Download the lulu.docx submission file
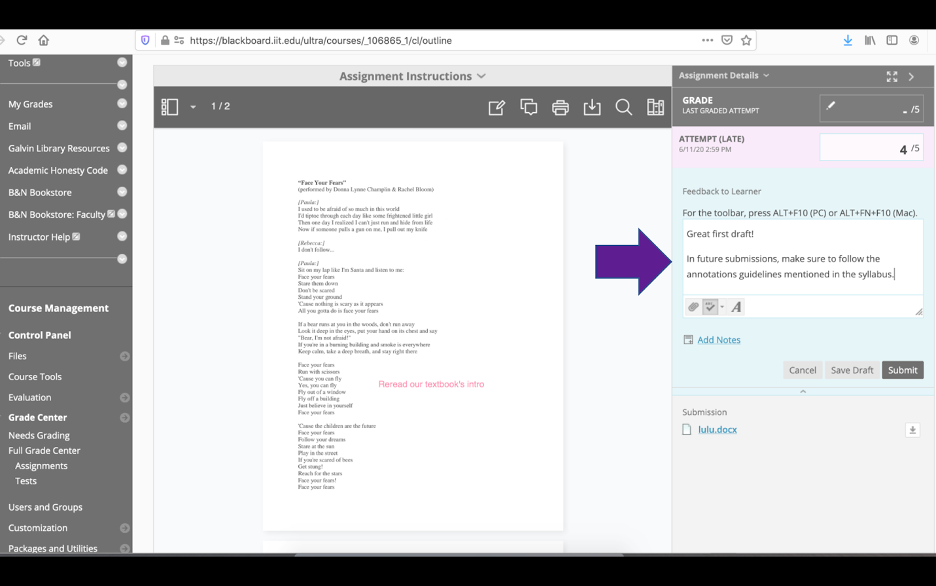This screenshot has height=586, width=936. point(913,430)
